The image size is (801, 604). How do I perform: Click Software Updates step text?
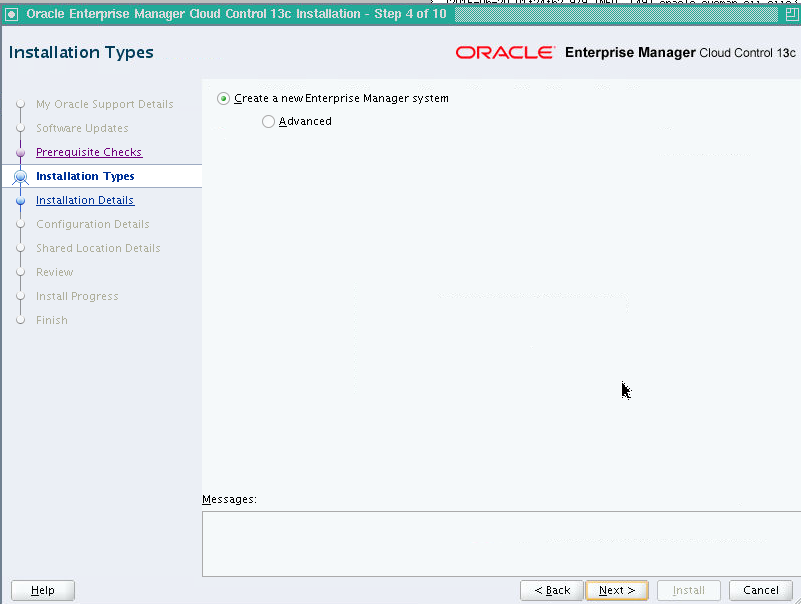coord(82,128)
